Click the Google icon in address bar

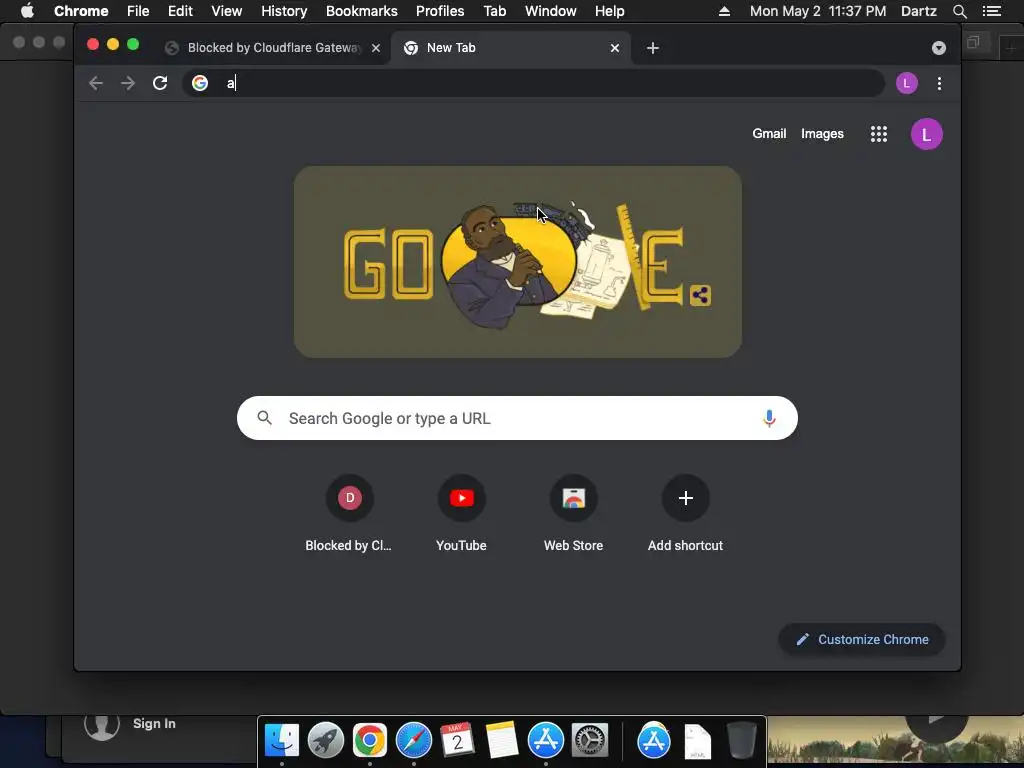click(200, 83)
